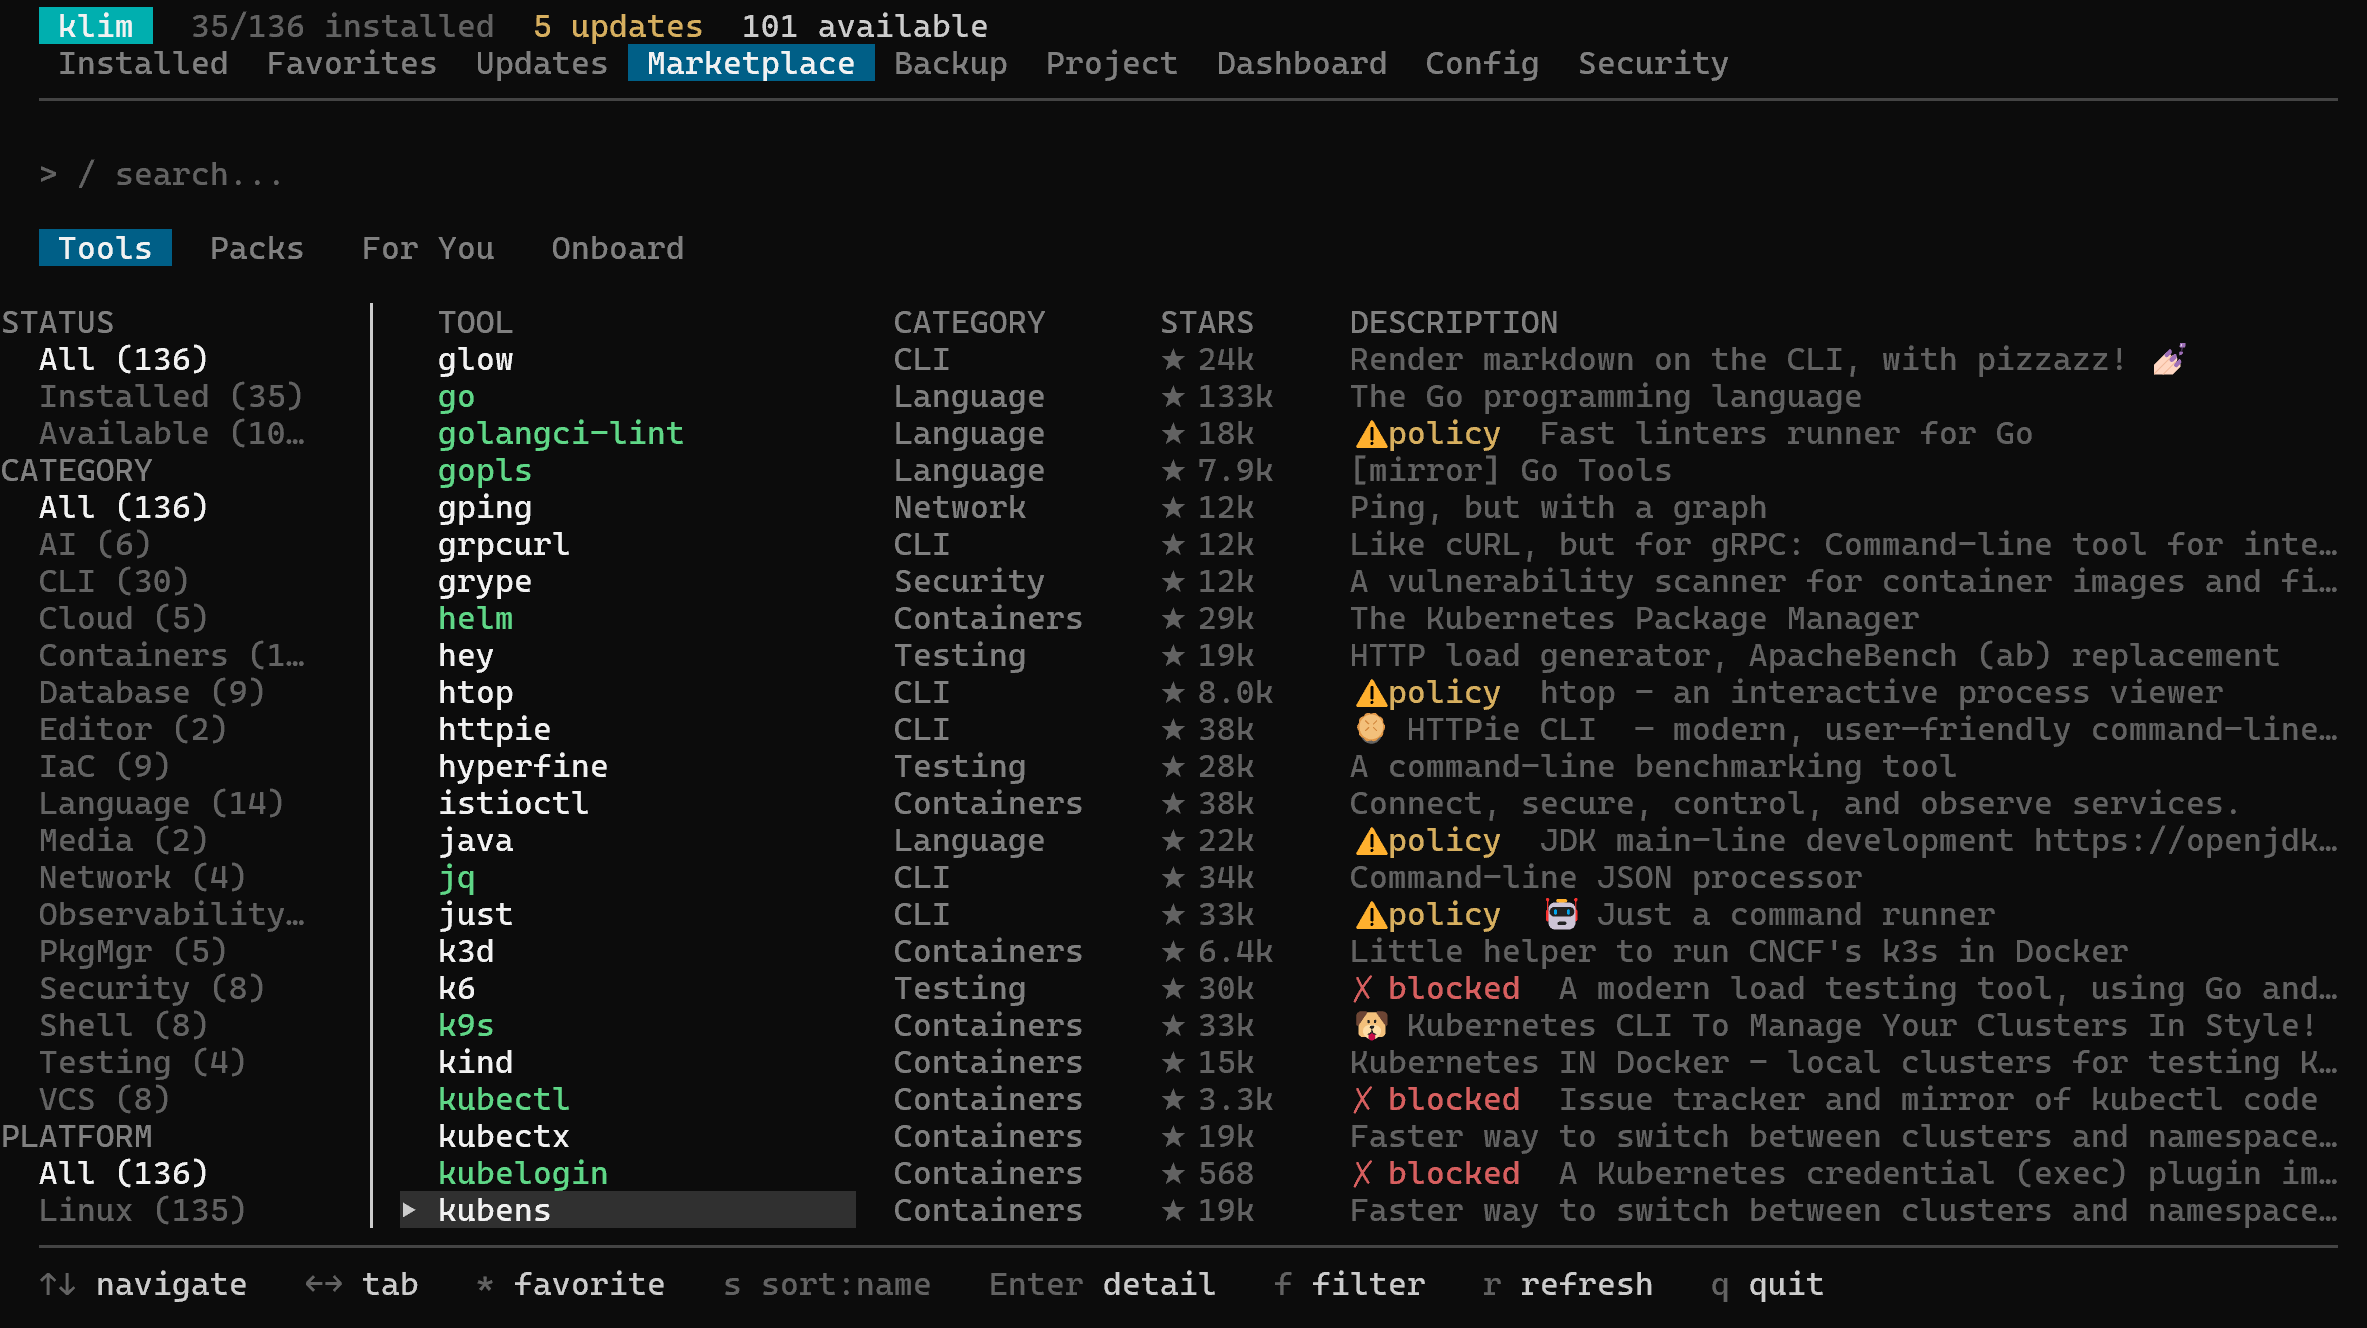Select the istioctl tool row
2367x1328 pixels.
pyautogui.click(x=1369, y=803)
